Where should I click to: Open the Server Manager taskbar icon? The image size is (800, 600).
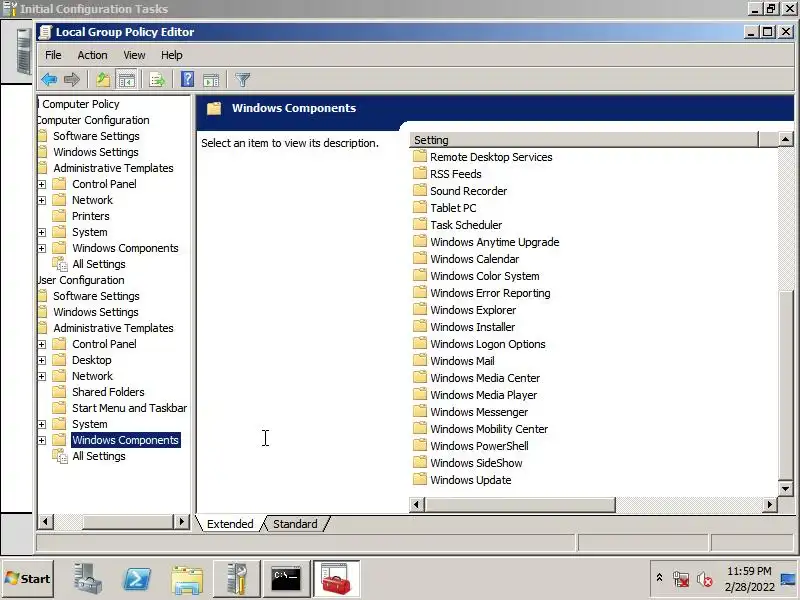point(87,579)
